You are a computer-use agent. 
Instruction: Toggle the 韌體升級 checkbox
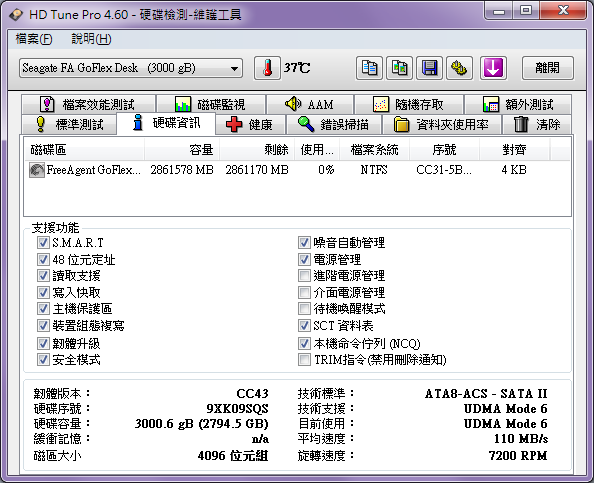click(x=43, y=344)
